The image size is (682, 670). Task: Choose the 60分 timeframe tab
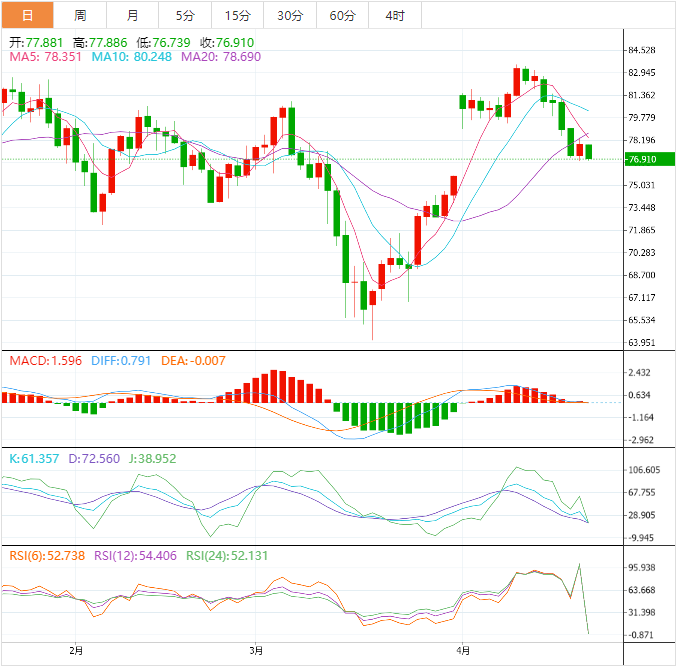pyautogui.click(x=342, y=15)
